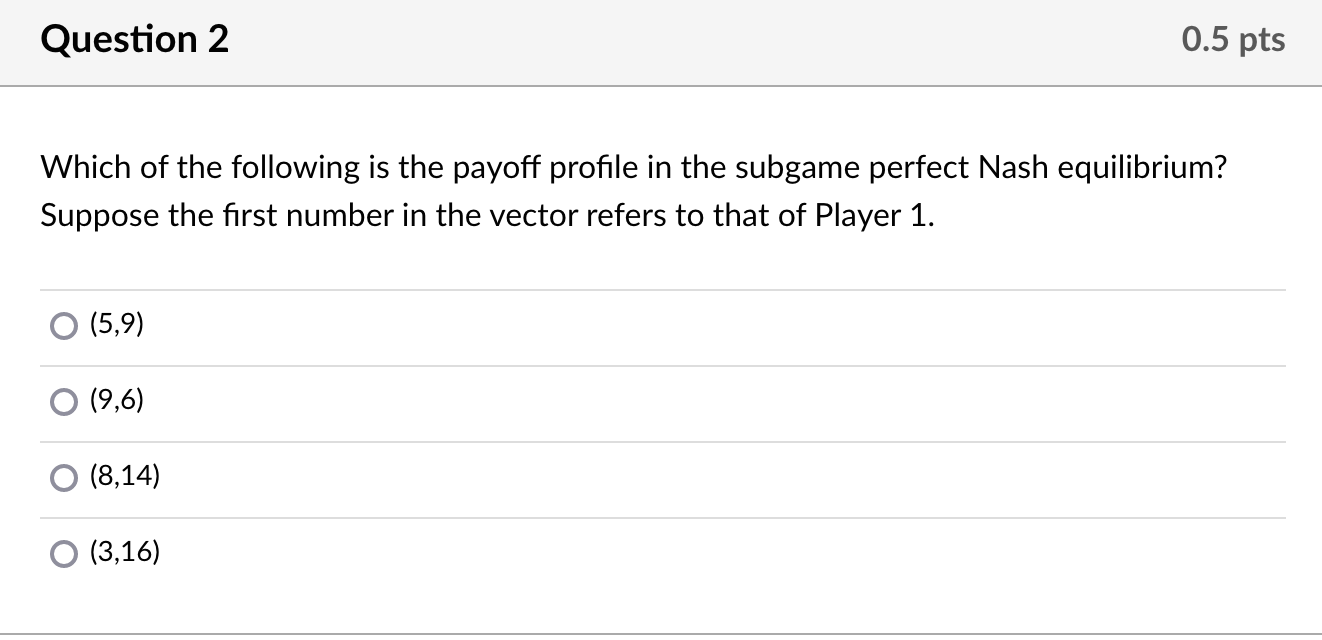Click the Question 2 heading
This screenshot has height=640, width=1322.
[133, 40]
